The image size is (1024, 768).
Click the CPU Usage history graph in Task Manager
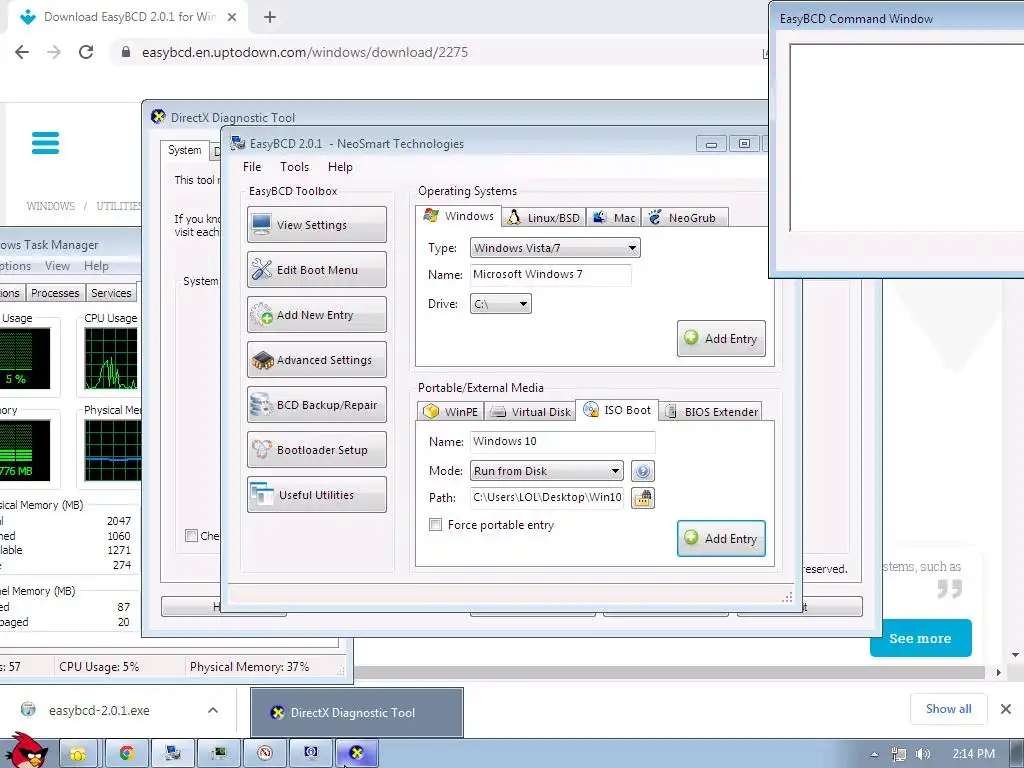point(111,359)
